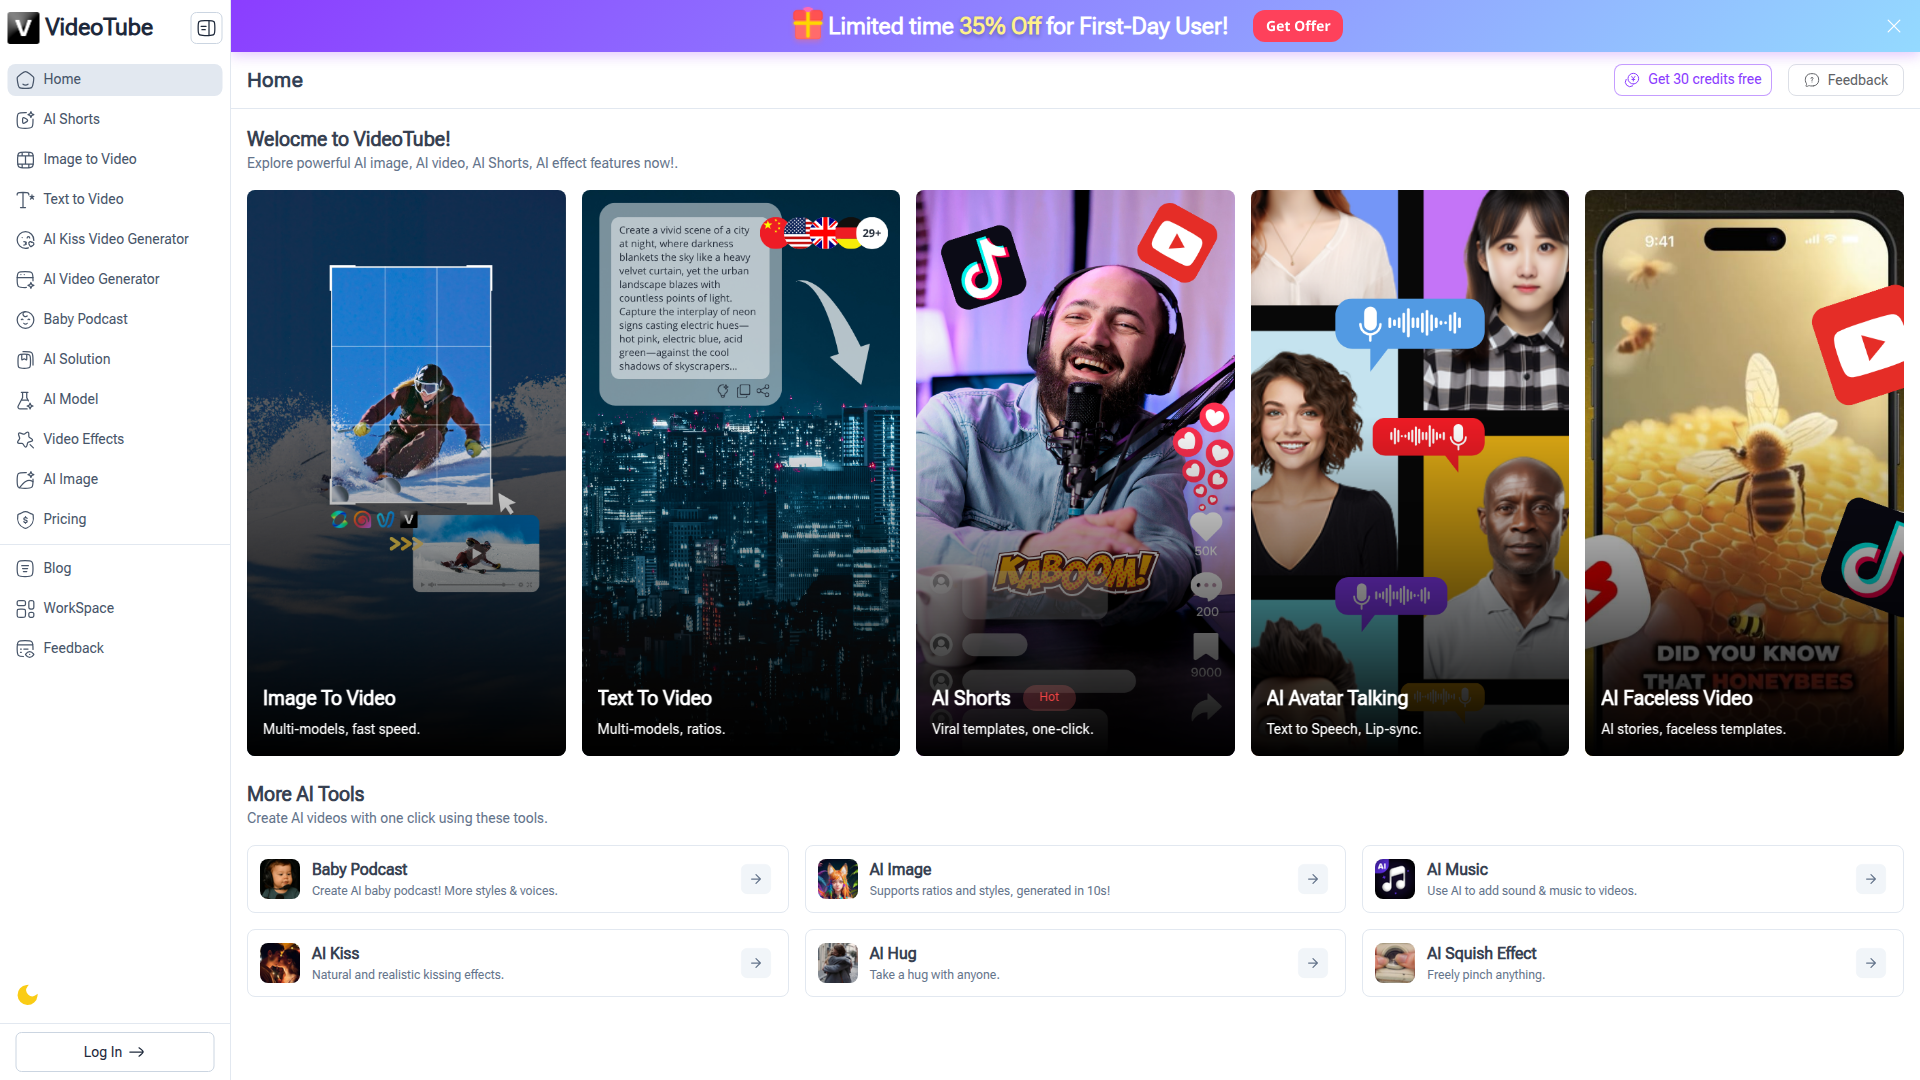Click the arrow on AI Image tool
Image resolution: width=1920 pixels, height=1080 pixels.
[1313, 879]
